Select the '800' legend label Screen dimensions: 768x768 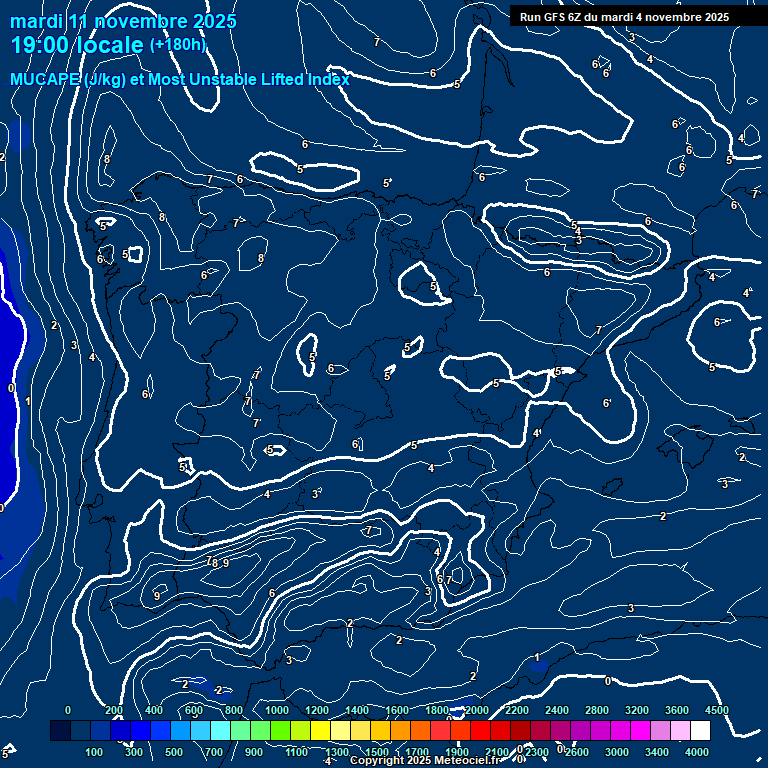(234, 710)
